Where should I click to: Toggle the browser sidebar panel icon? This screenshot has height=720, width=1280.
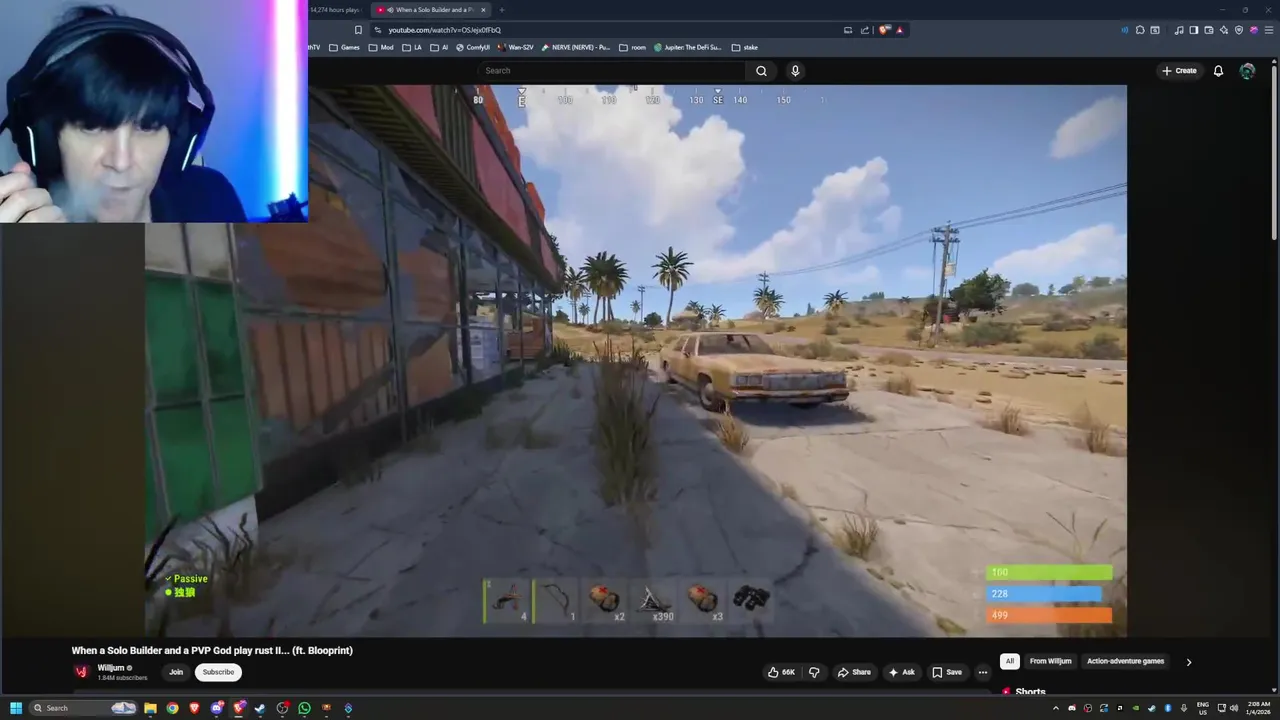(1193, 30)
